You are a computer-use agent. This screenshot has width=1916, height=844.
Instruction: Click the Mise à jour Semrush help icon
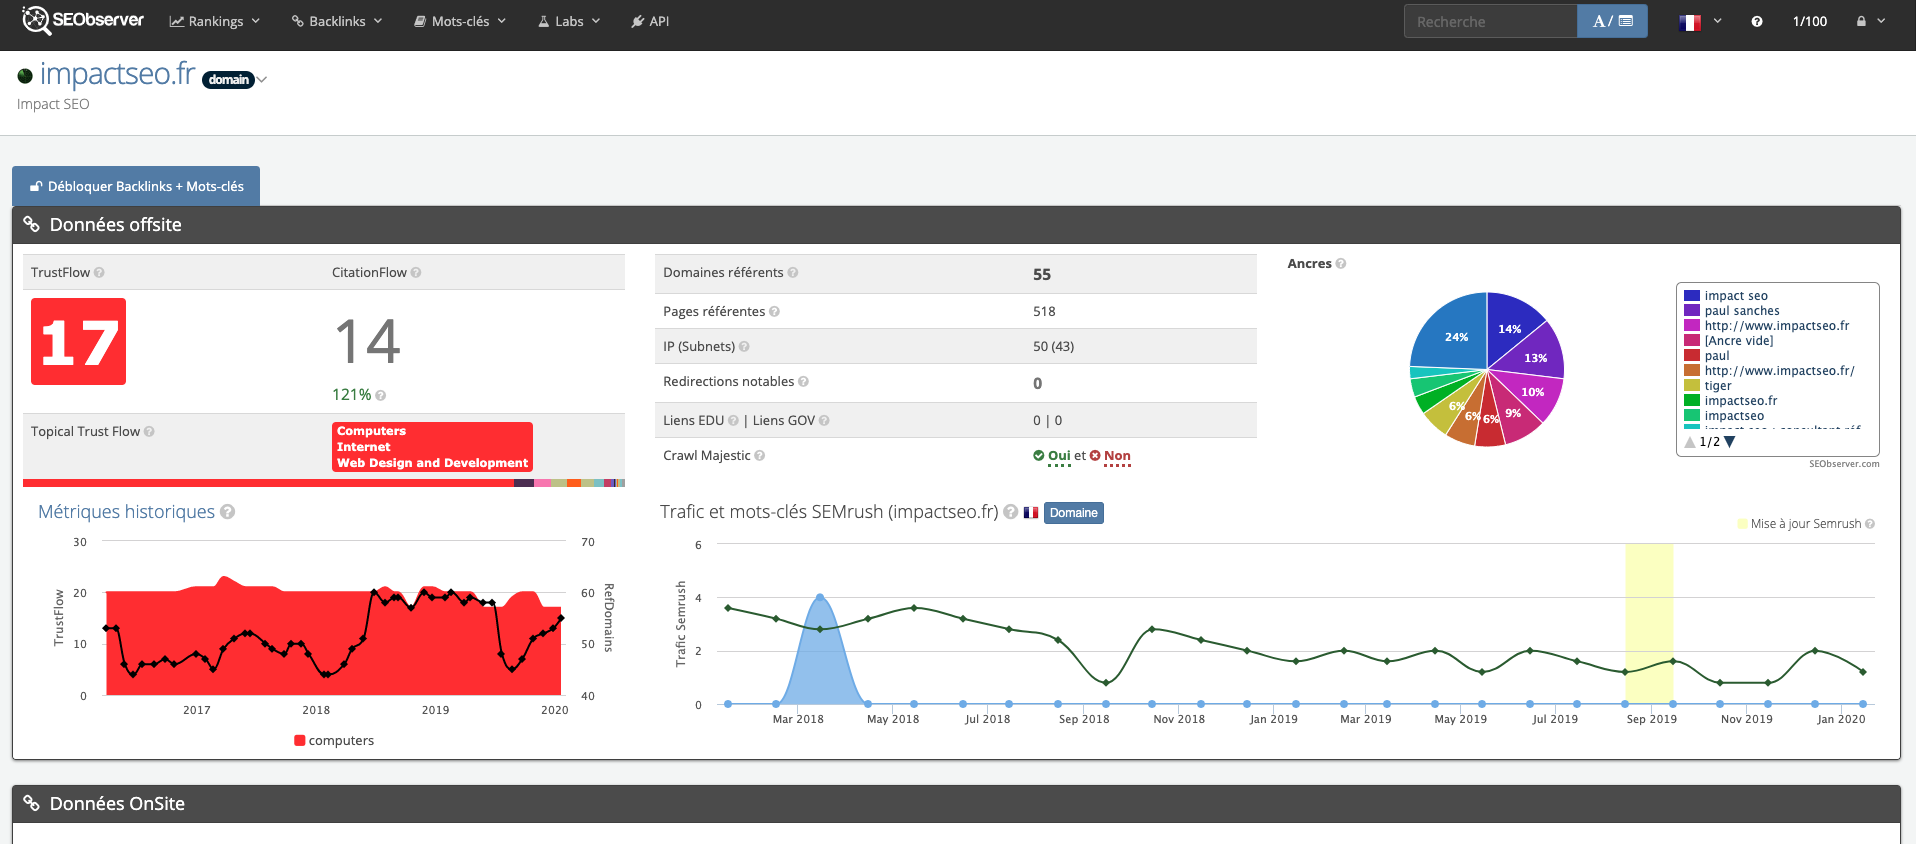(x=1870, y=523)
